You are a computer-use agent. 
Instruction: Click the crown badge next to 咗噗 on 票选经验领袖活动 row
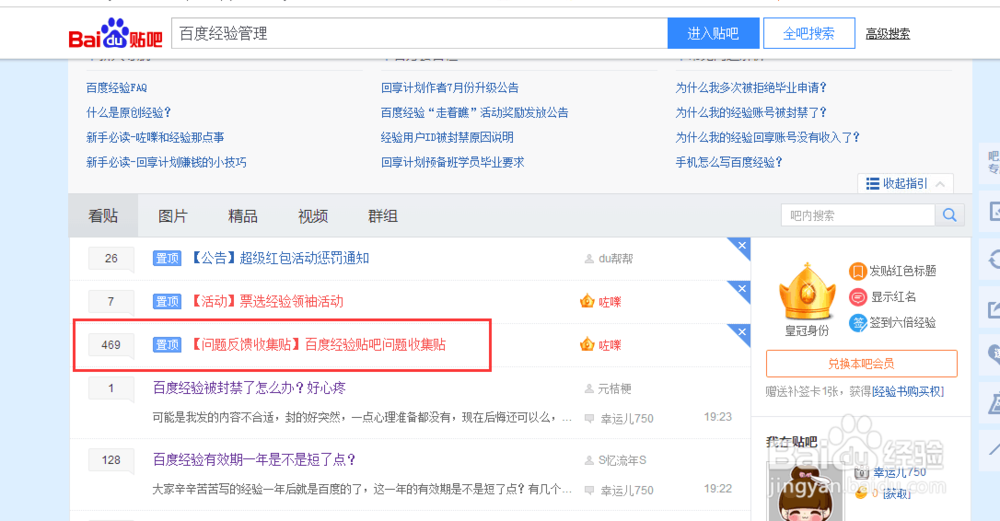(587, 301)
